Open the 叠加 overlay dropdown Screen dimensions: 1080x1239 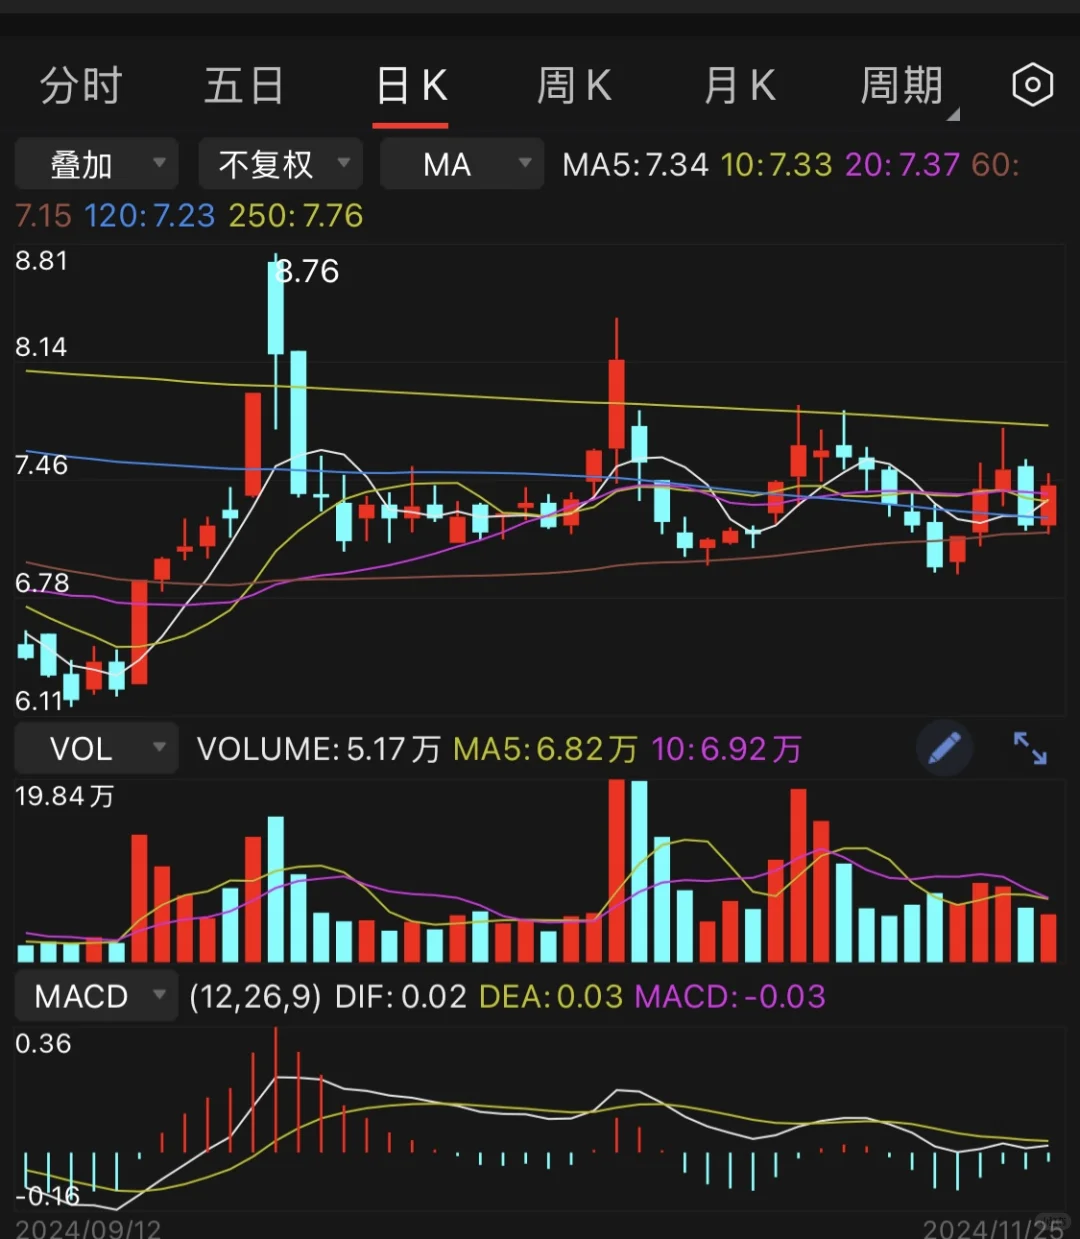pyautogui.click(x=97, y=164)
